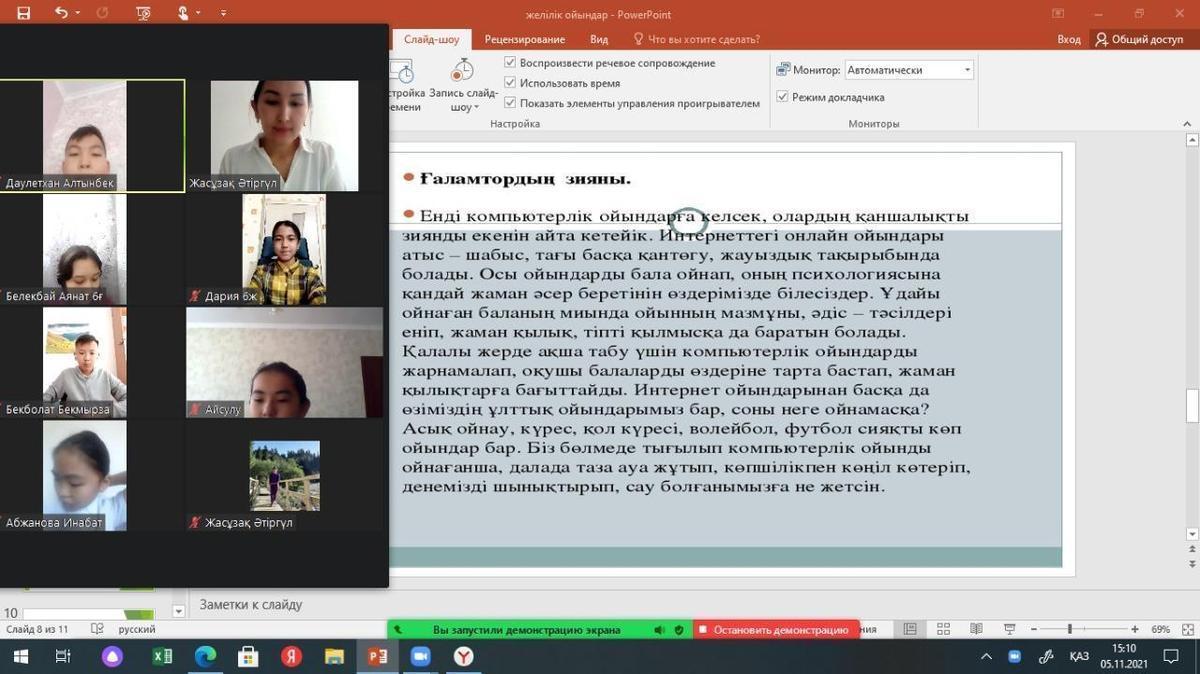Open the Zoom app in the taskbar
Screen dimensions: 1200x674
421,656
